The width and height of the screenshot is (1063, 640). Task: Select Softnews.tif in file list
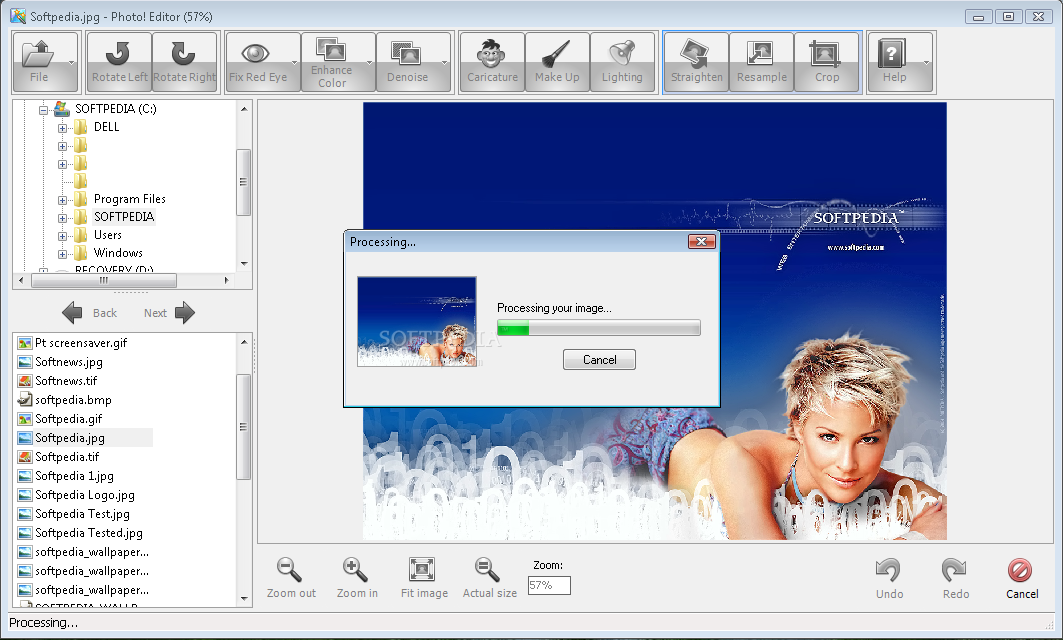coord(66,380)
